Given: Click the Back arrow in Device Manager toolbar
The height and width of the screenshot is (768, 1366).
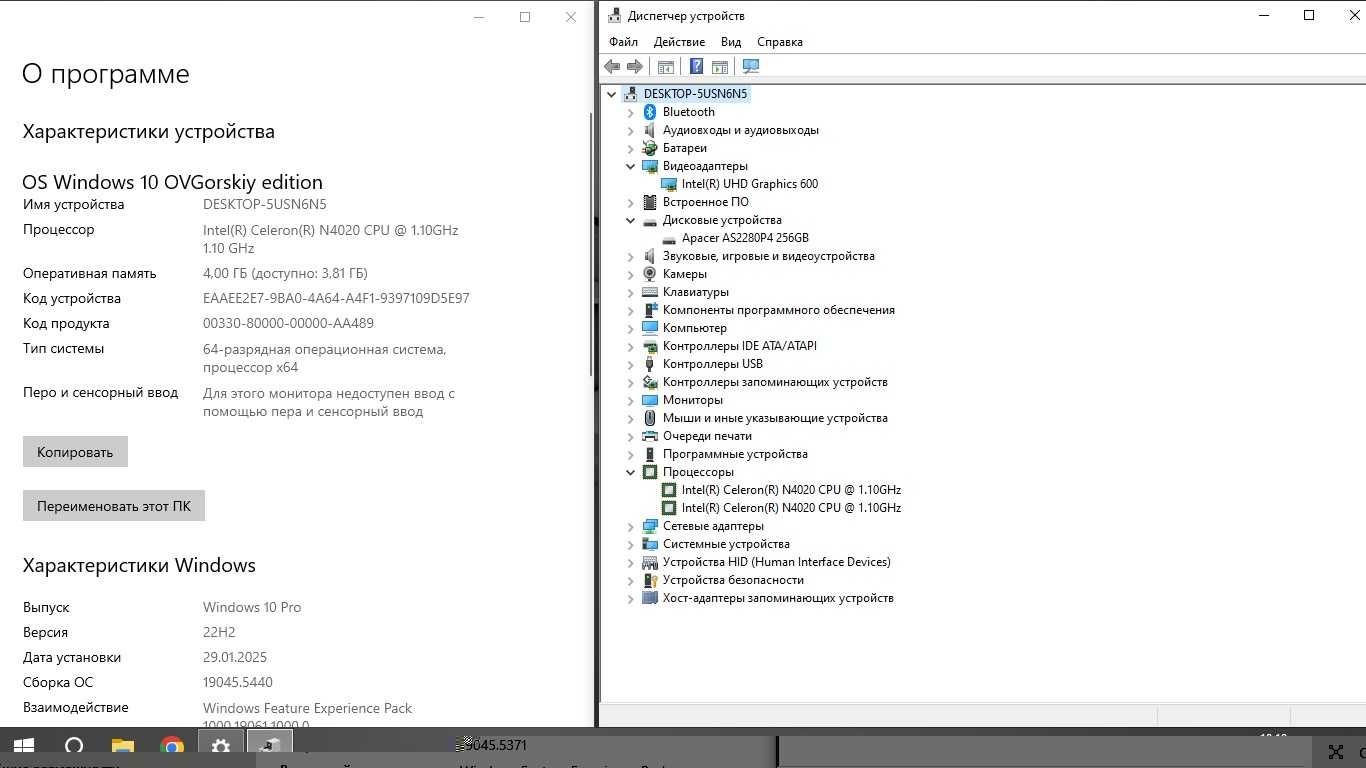Looking at the screenshot, I should coord(612,66).
